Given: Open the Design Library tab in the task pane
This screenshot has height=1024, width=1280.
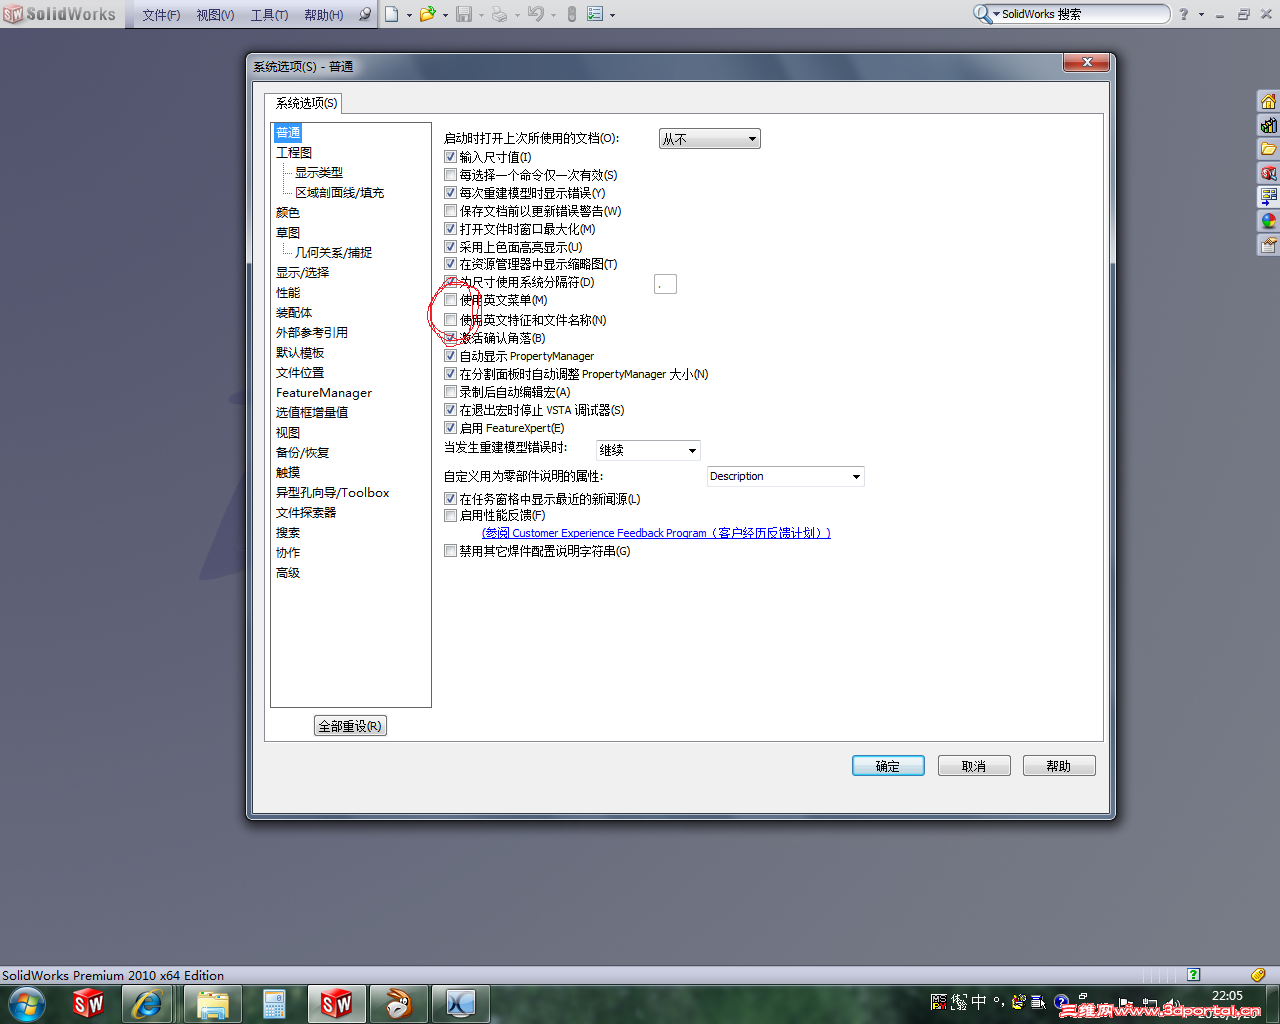Looking at the screenshot, I should click(x=1268, y=125).
